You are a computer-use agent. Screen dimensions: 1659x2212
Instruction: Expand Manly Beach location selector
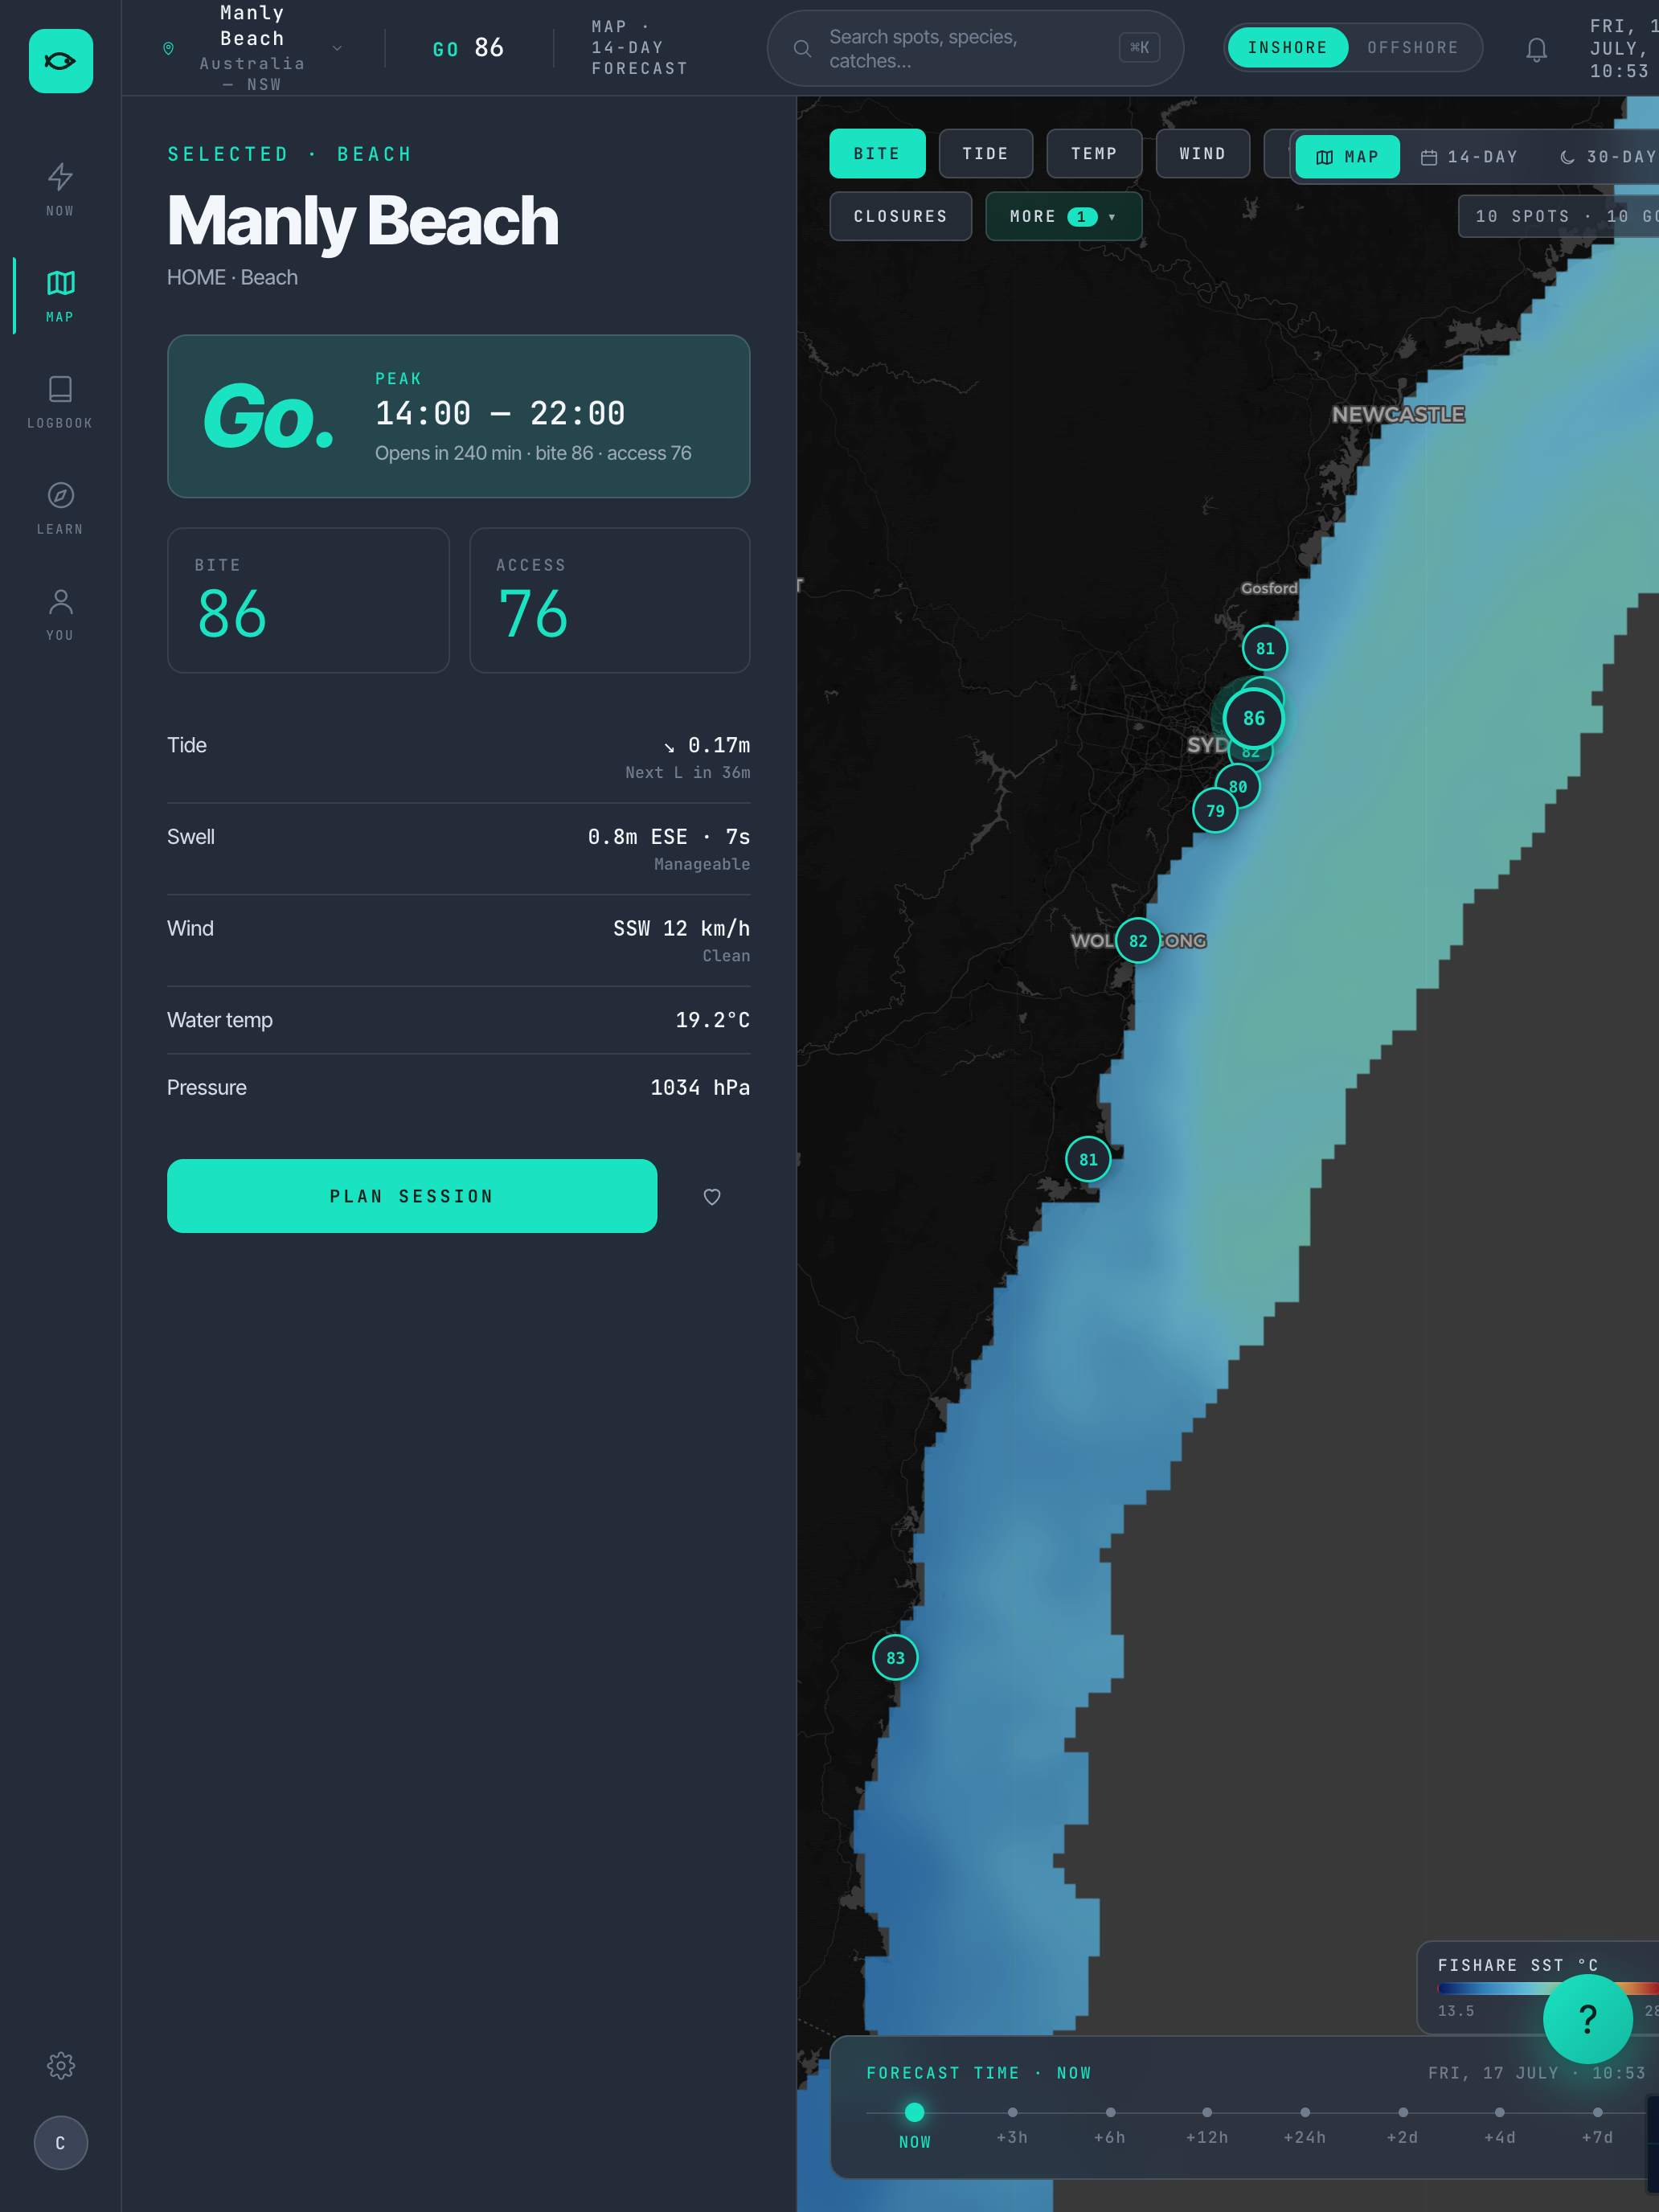(252, 48)
